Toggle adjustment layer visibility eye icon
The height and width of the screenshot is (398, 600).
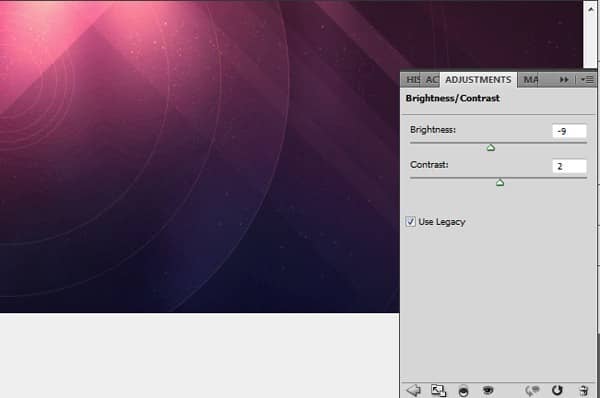click(488, 390)
